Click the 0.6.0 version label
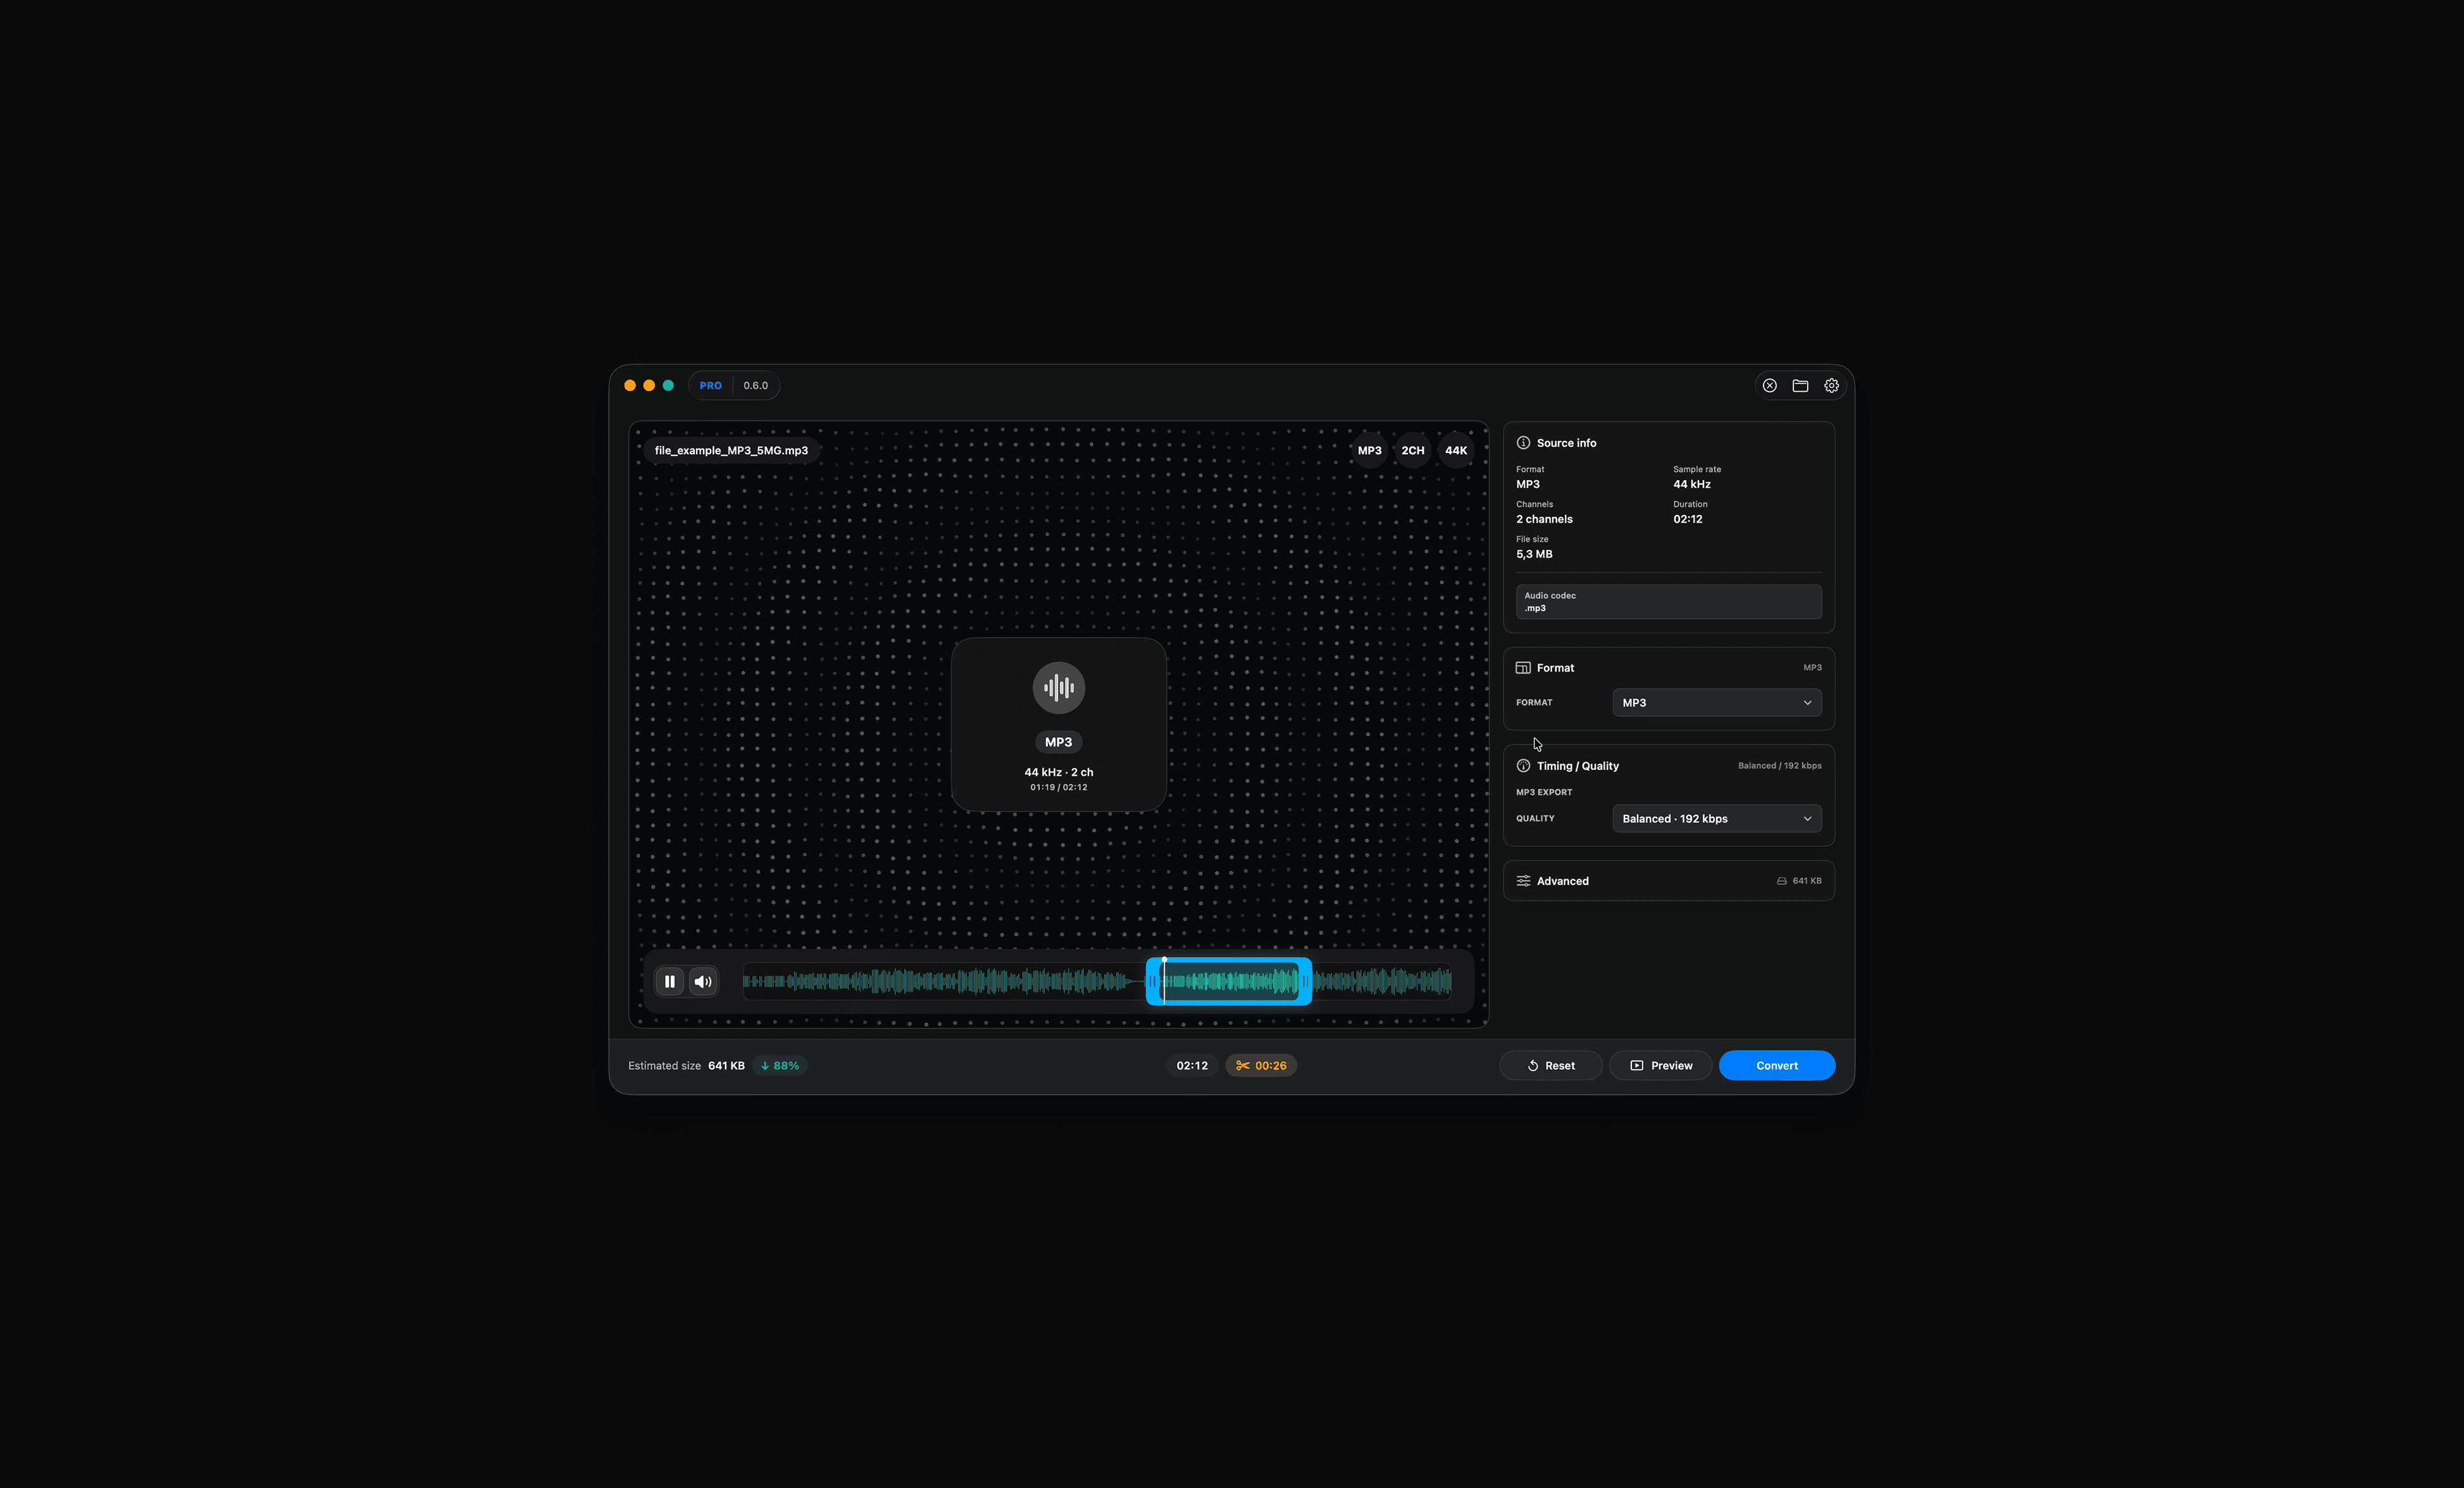Screen dimensions: 2464x1488 click(x=755, y=385)
